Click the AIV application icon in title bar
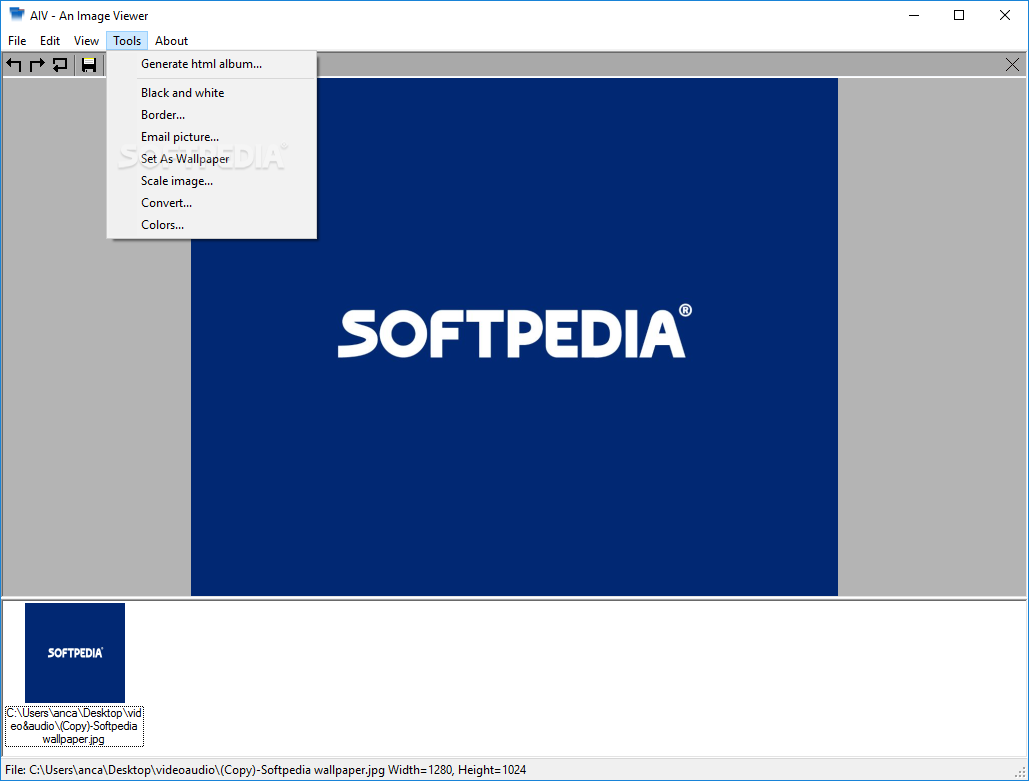Viewport: 1029px width, 781px height. click(17, 14)
